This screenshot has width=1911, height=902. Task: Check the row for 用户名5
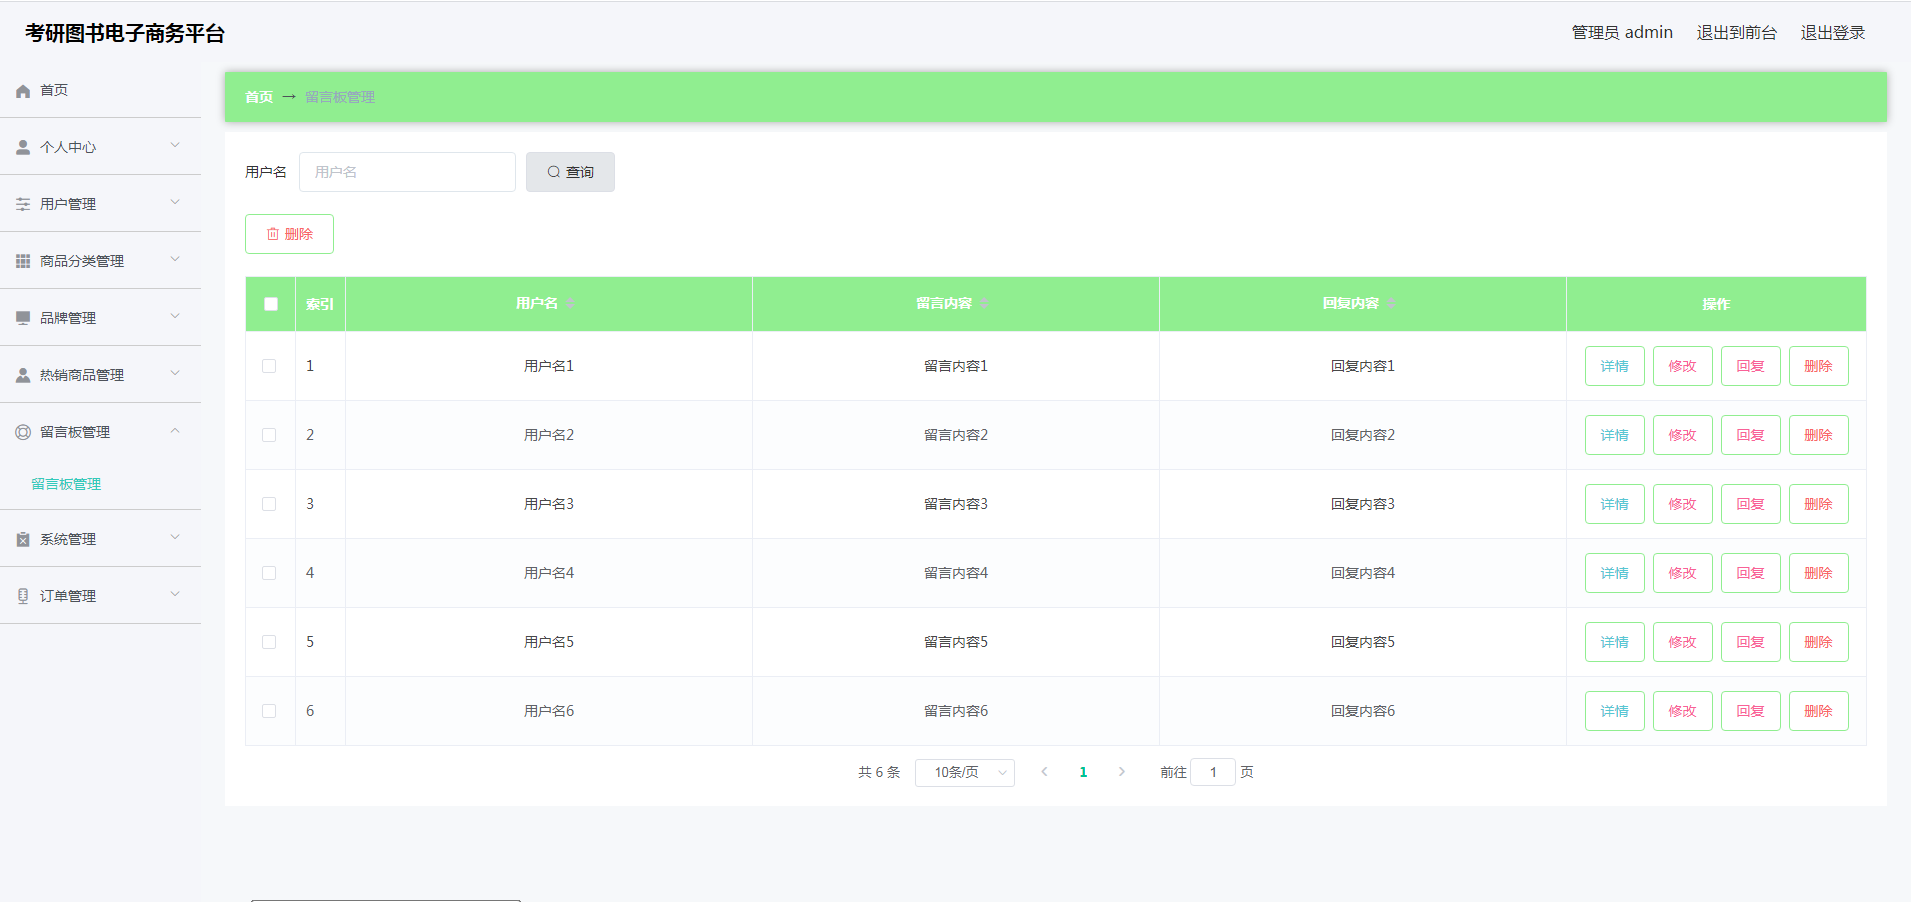point(269,642)
